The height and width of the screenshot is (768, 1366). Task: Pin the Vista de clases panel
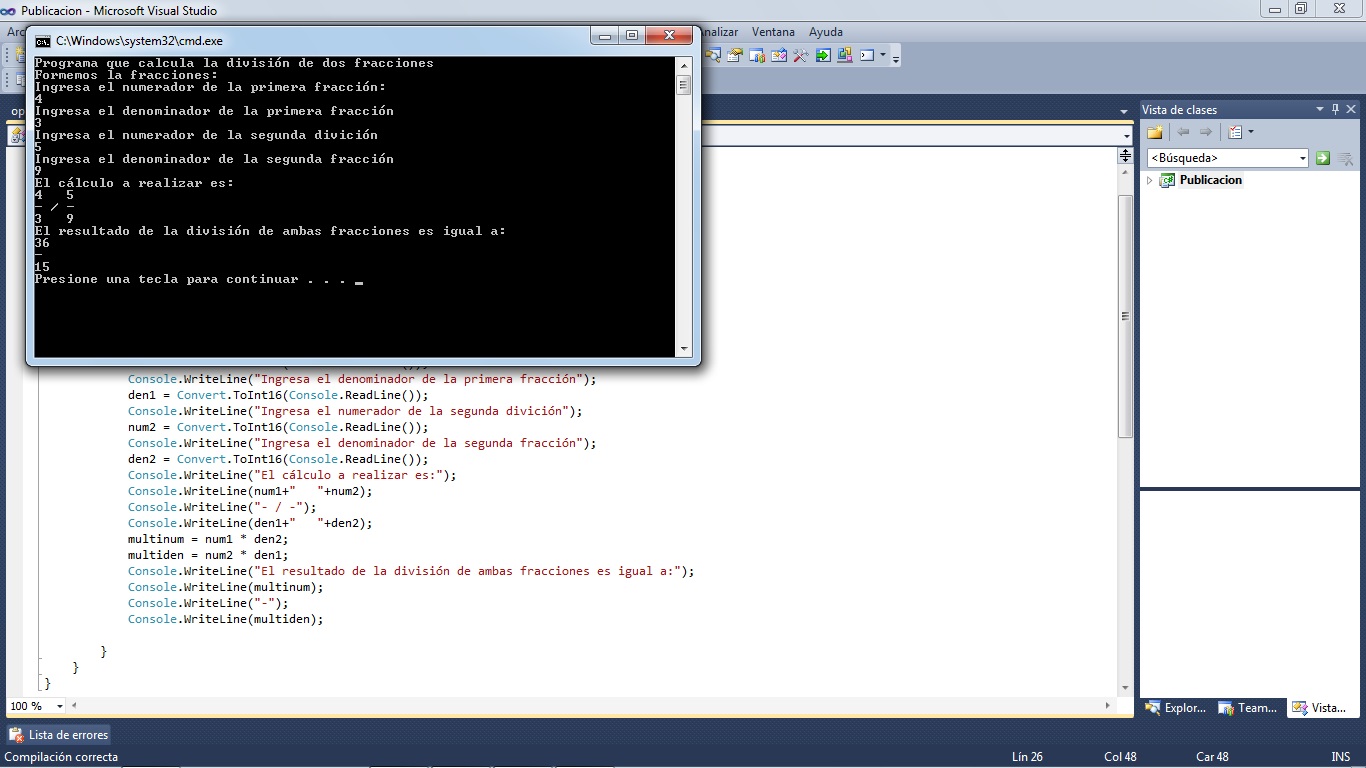point(1334,108)
